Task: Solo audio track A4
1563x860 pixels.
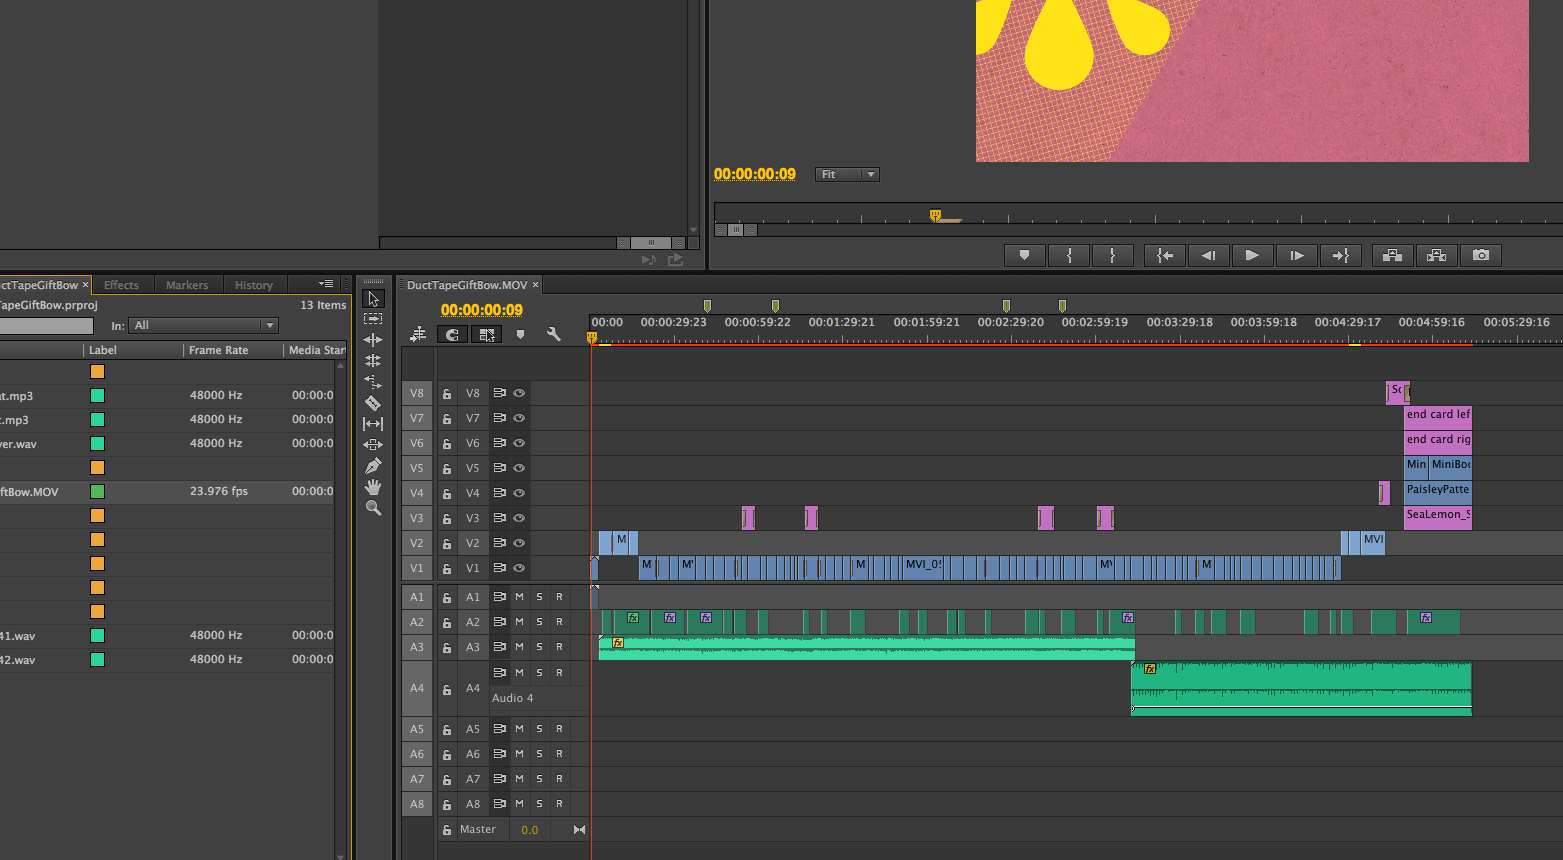Action: point(539,673)
